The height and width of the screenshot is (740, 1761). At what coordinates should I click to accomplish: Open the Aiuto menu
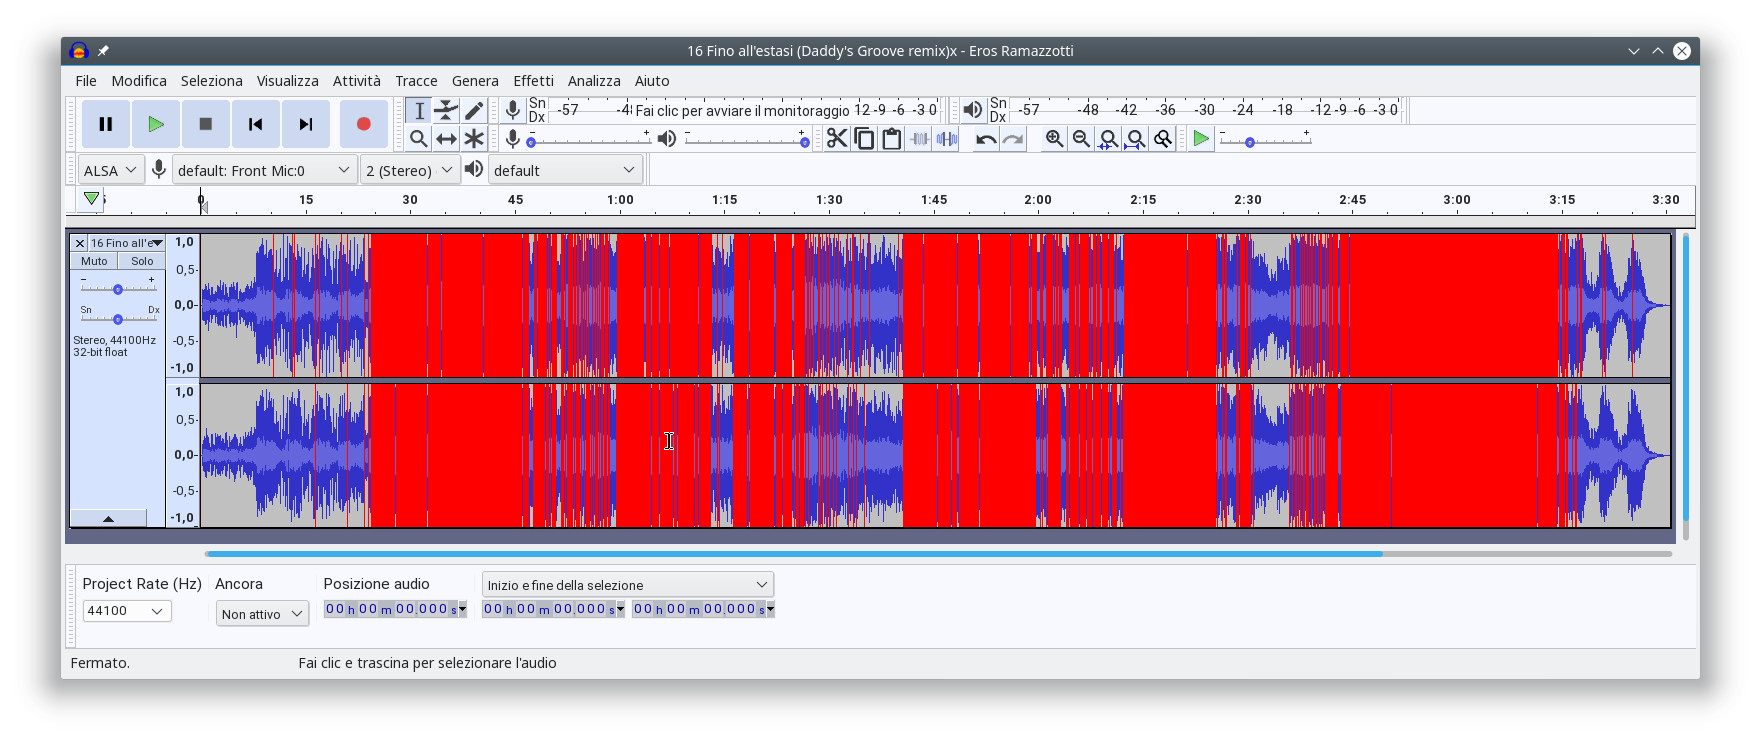coord(652,81)
